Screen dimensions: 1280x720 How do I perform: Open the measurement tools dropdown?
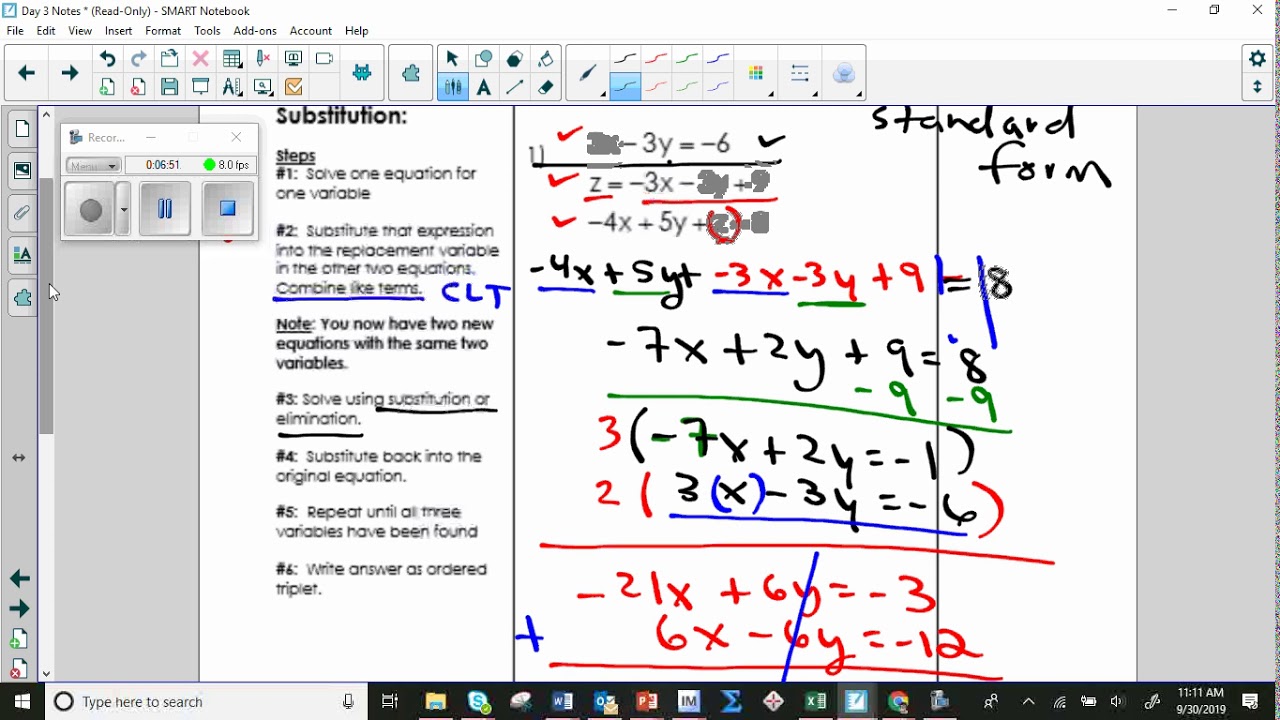(232, 88)
